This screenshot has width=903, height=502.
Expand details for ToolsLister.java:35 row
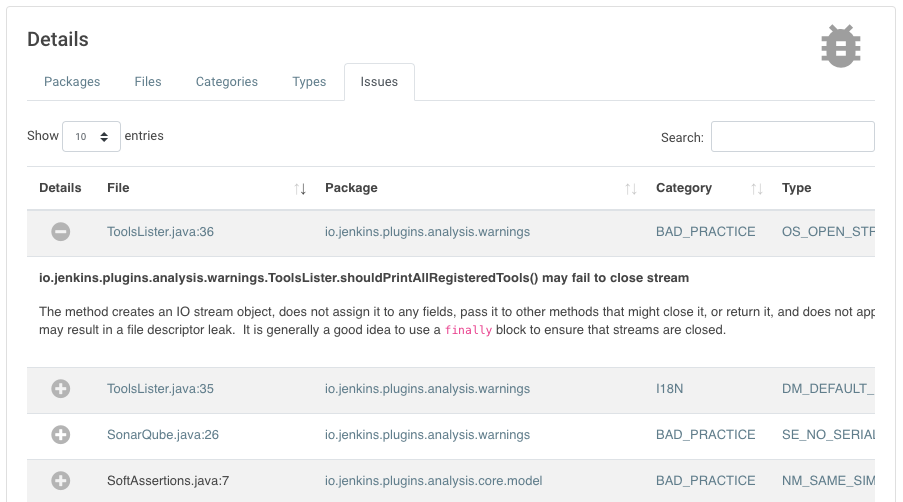[x=61, y=389]
